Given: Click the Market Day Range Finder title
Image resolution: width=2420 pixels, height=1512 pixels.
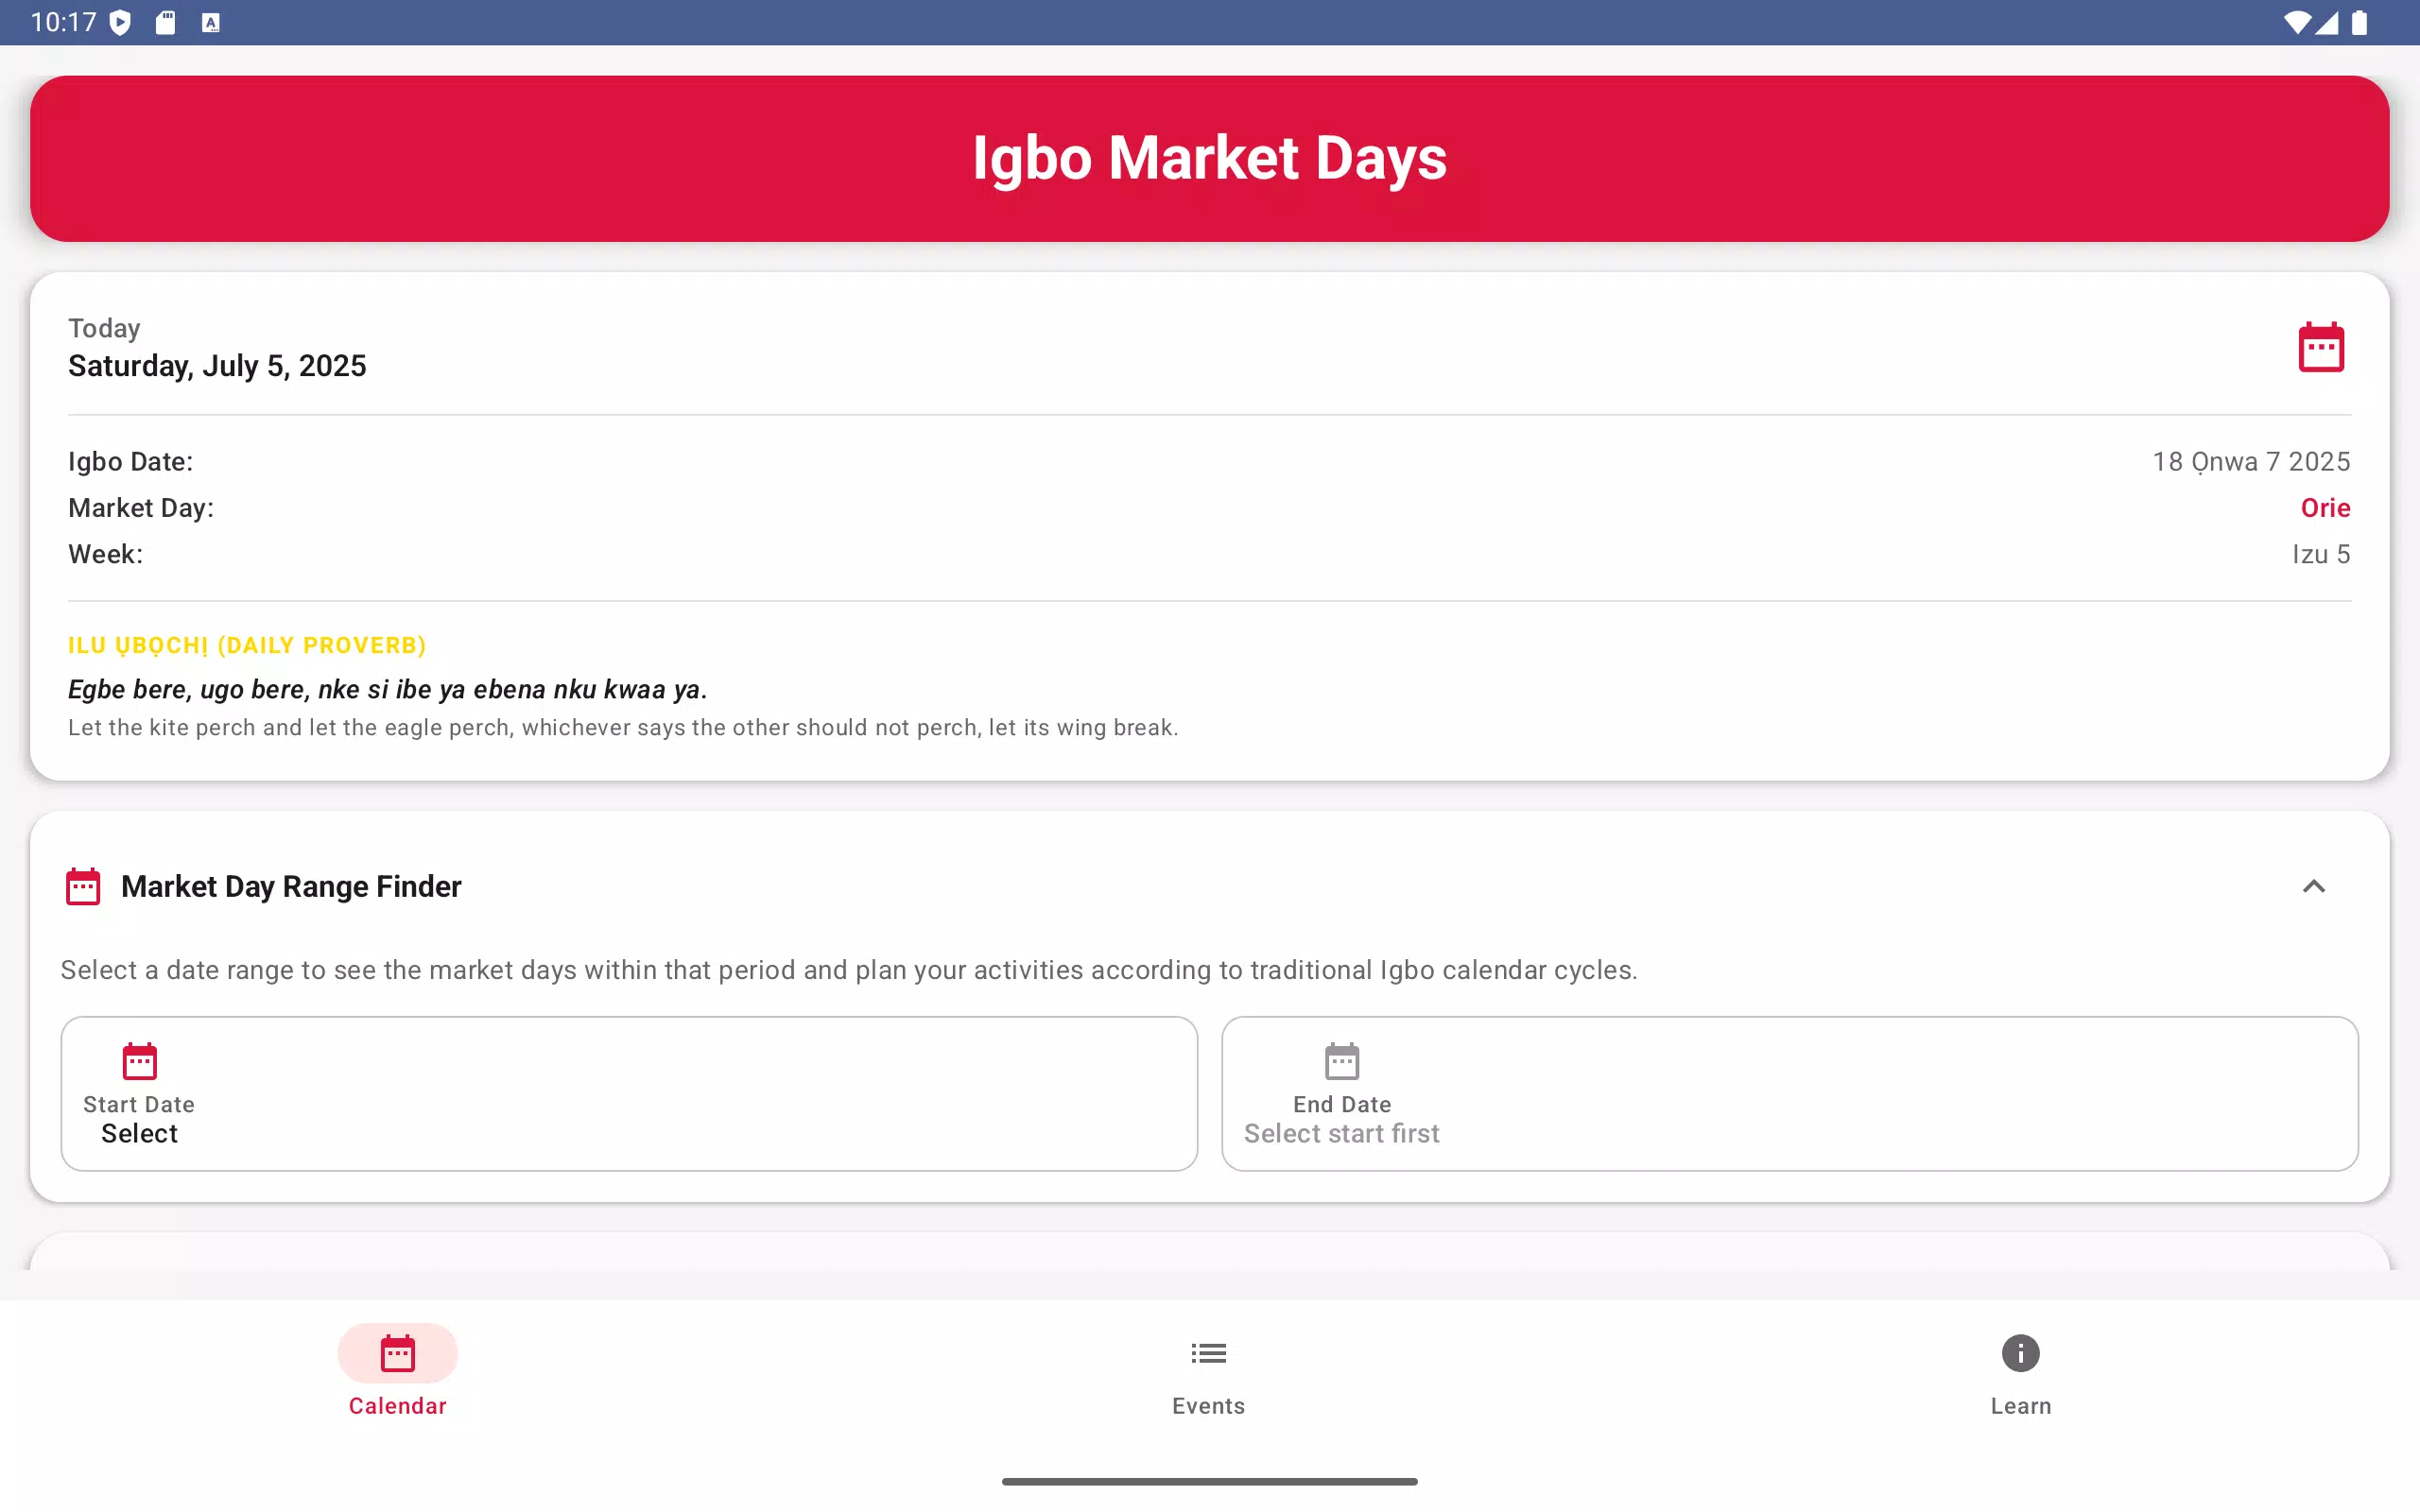Looking at the screenshot, I should (291, 886).
